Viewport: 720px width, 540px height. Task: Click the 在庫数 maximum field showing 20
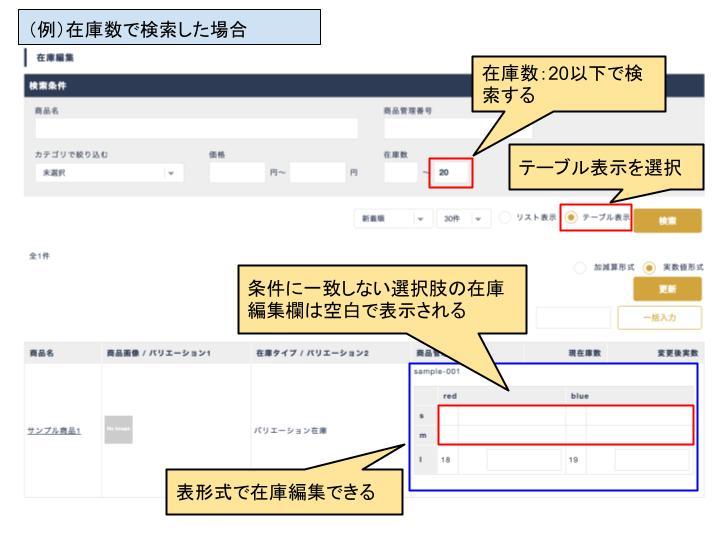pos(448,174)
